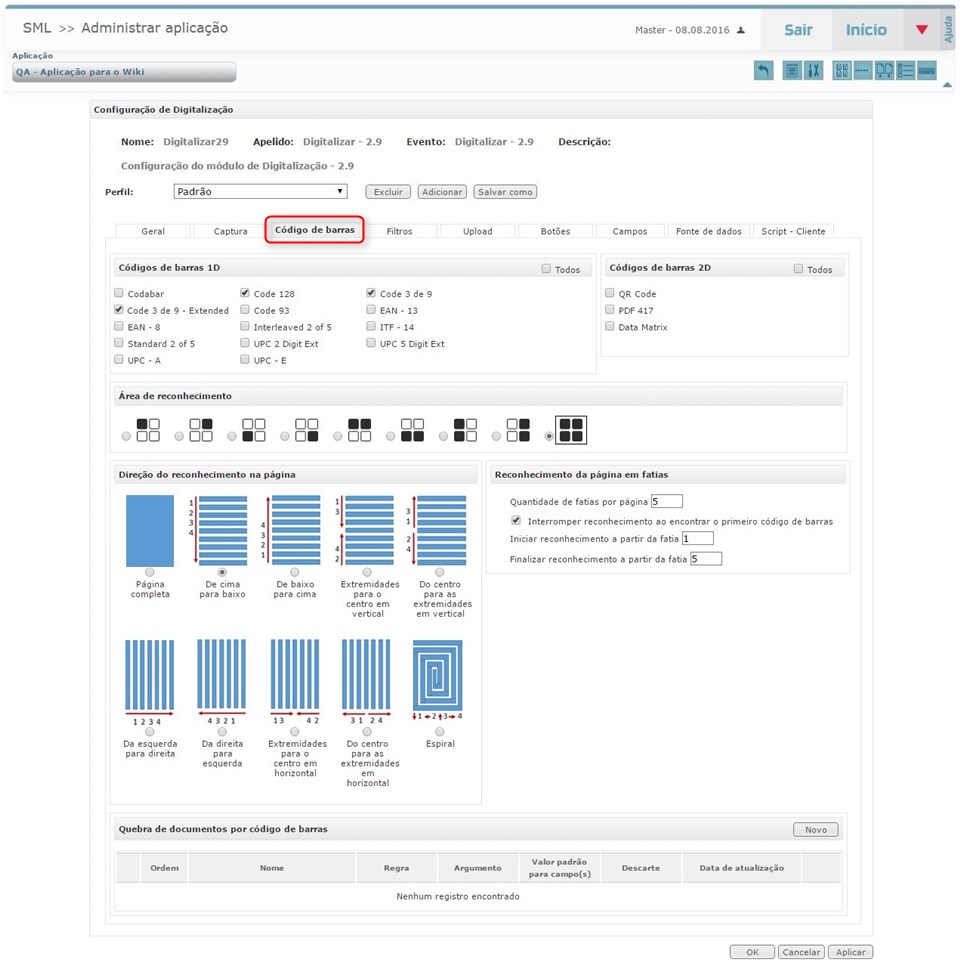Viewport: 960px width, 968px height.
Task: Click the two-pages icon in toolbar
Action: coord(884,71)
